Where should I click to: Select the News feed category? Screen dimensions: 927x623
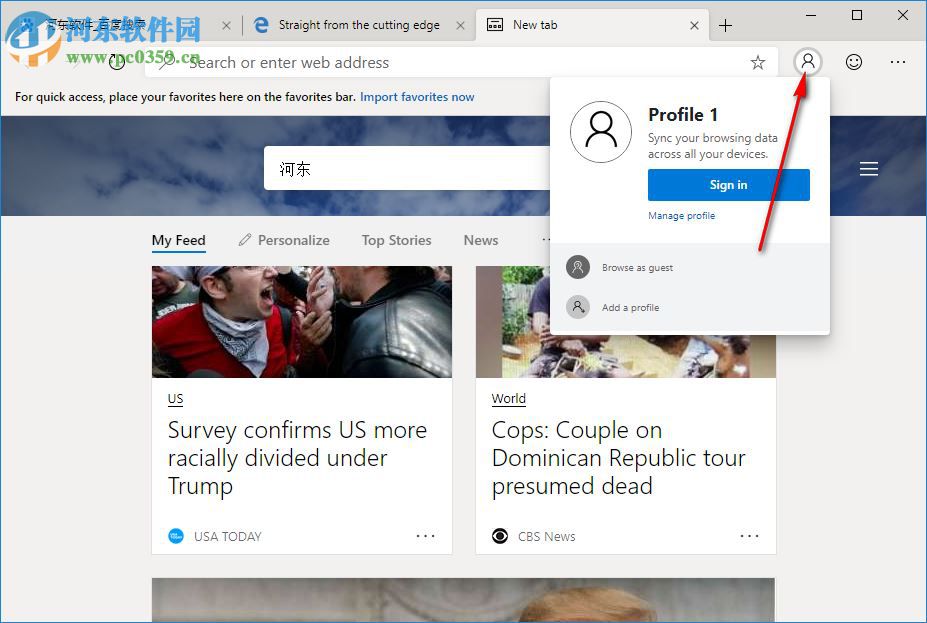480,240
